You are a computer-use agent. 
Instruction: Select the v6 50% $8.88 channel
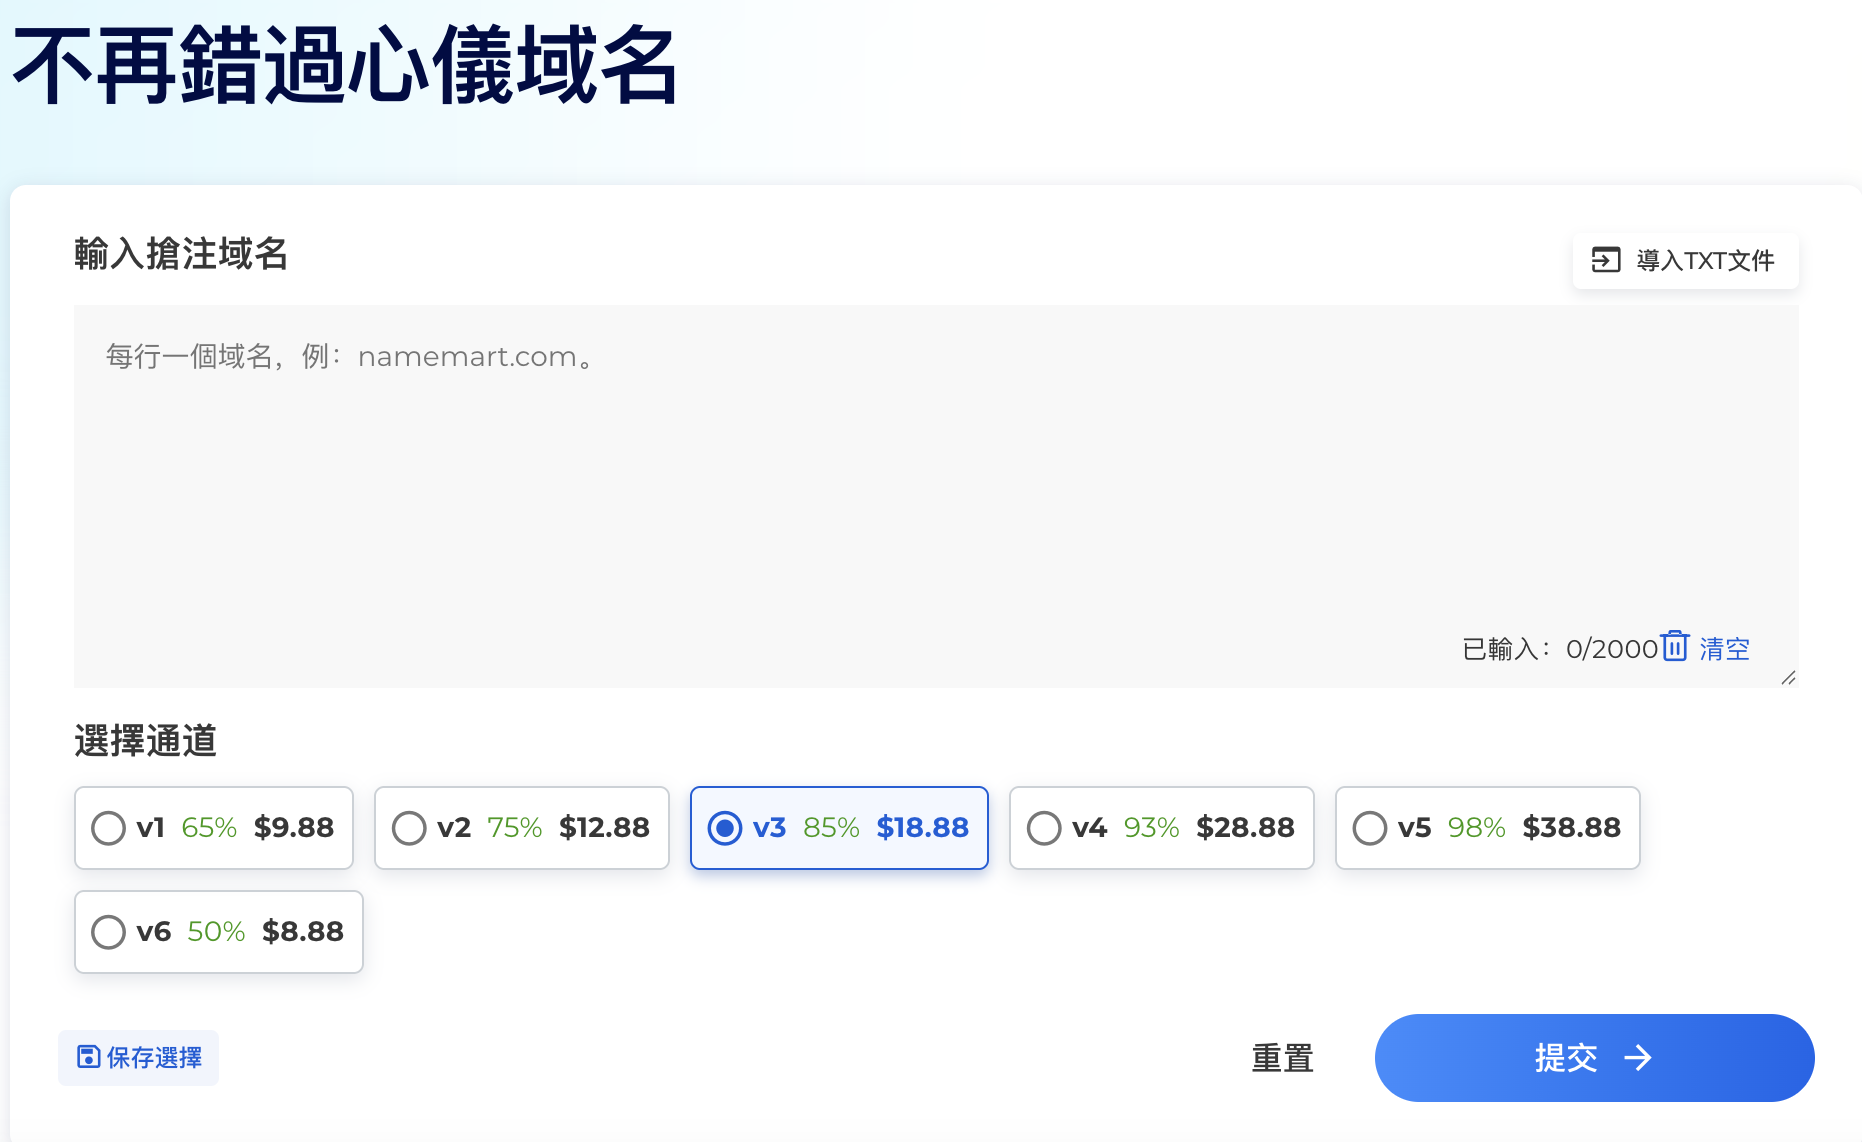219,932
